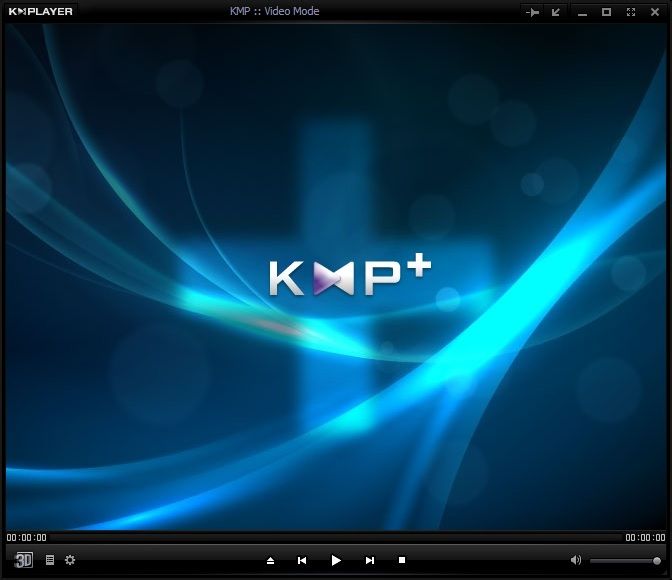Open the control box settings gear
672x580 pixels.
click(x=70, y=560)
